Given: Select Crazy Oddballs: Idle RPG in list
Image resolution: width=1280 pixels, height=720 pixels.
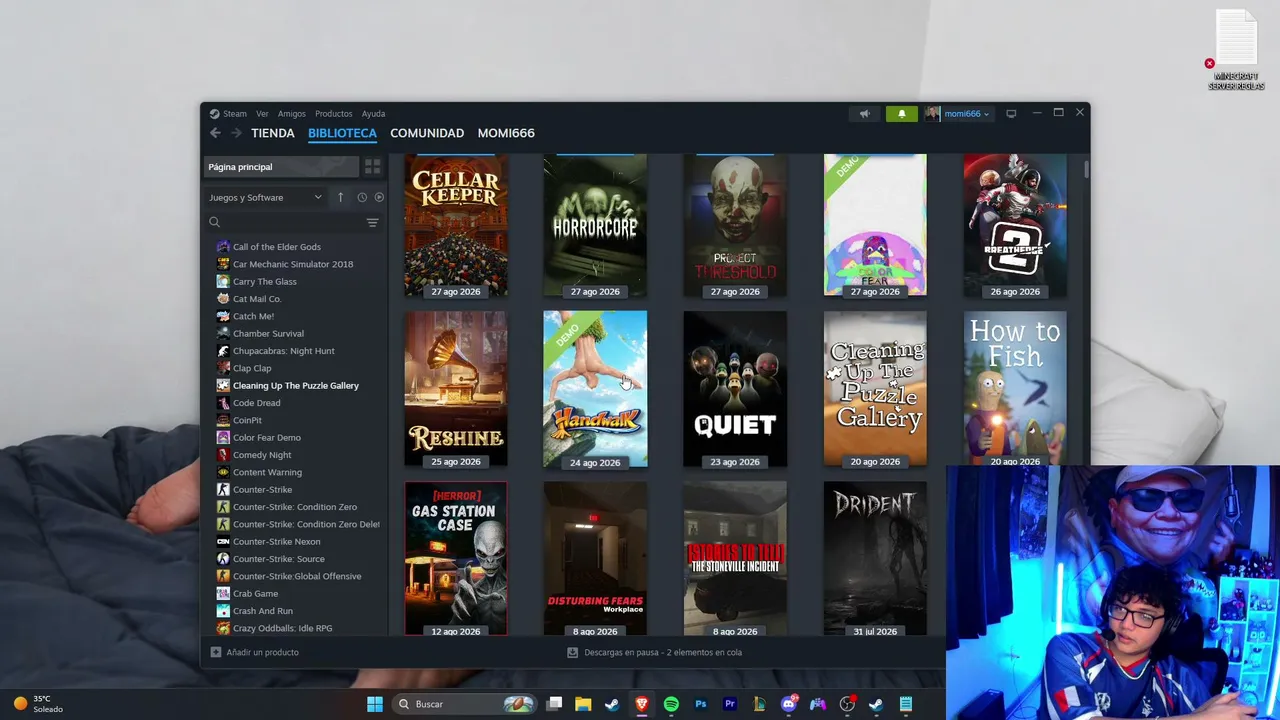Looking at the screenshot, I should (283, 628).
